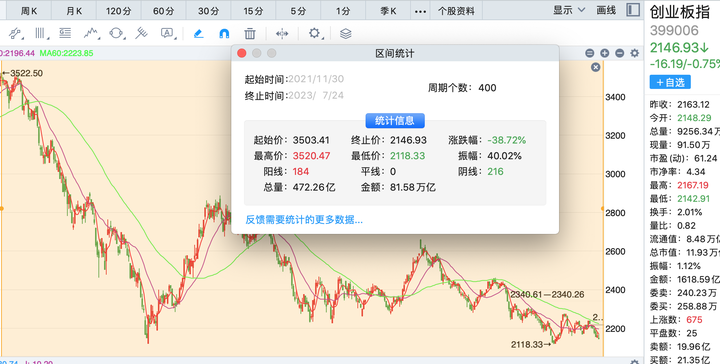Choose the wave pattern drawing tool

click(91, 33)
